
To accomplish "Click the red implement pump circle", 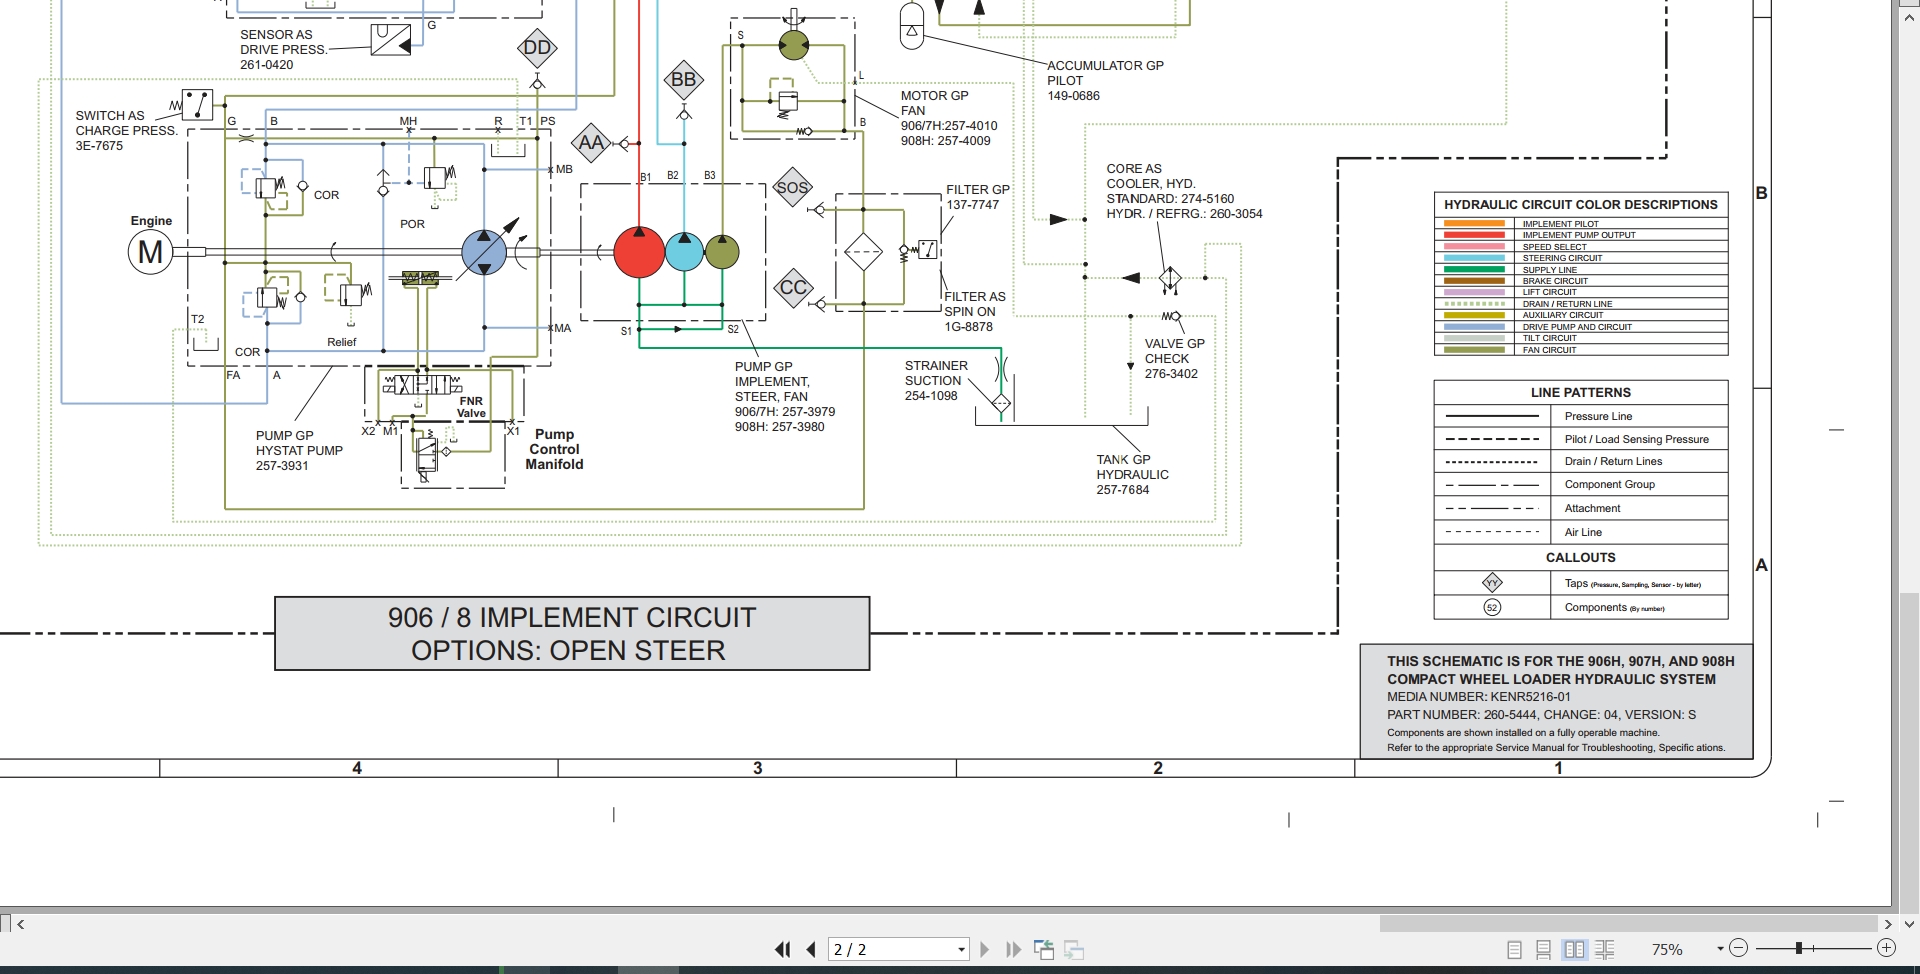I will pyautogui.click(x=639, y=252).
